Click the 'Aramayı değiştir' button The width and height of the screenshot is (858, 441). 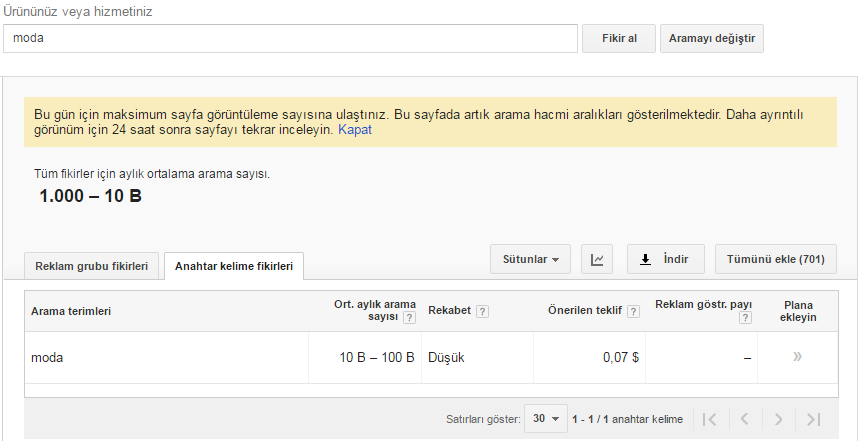711,38
